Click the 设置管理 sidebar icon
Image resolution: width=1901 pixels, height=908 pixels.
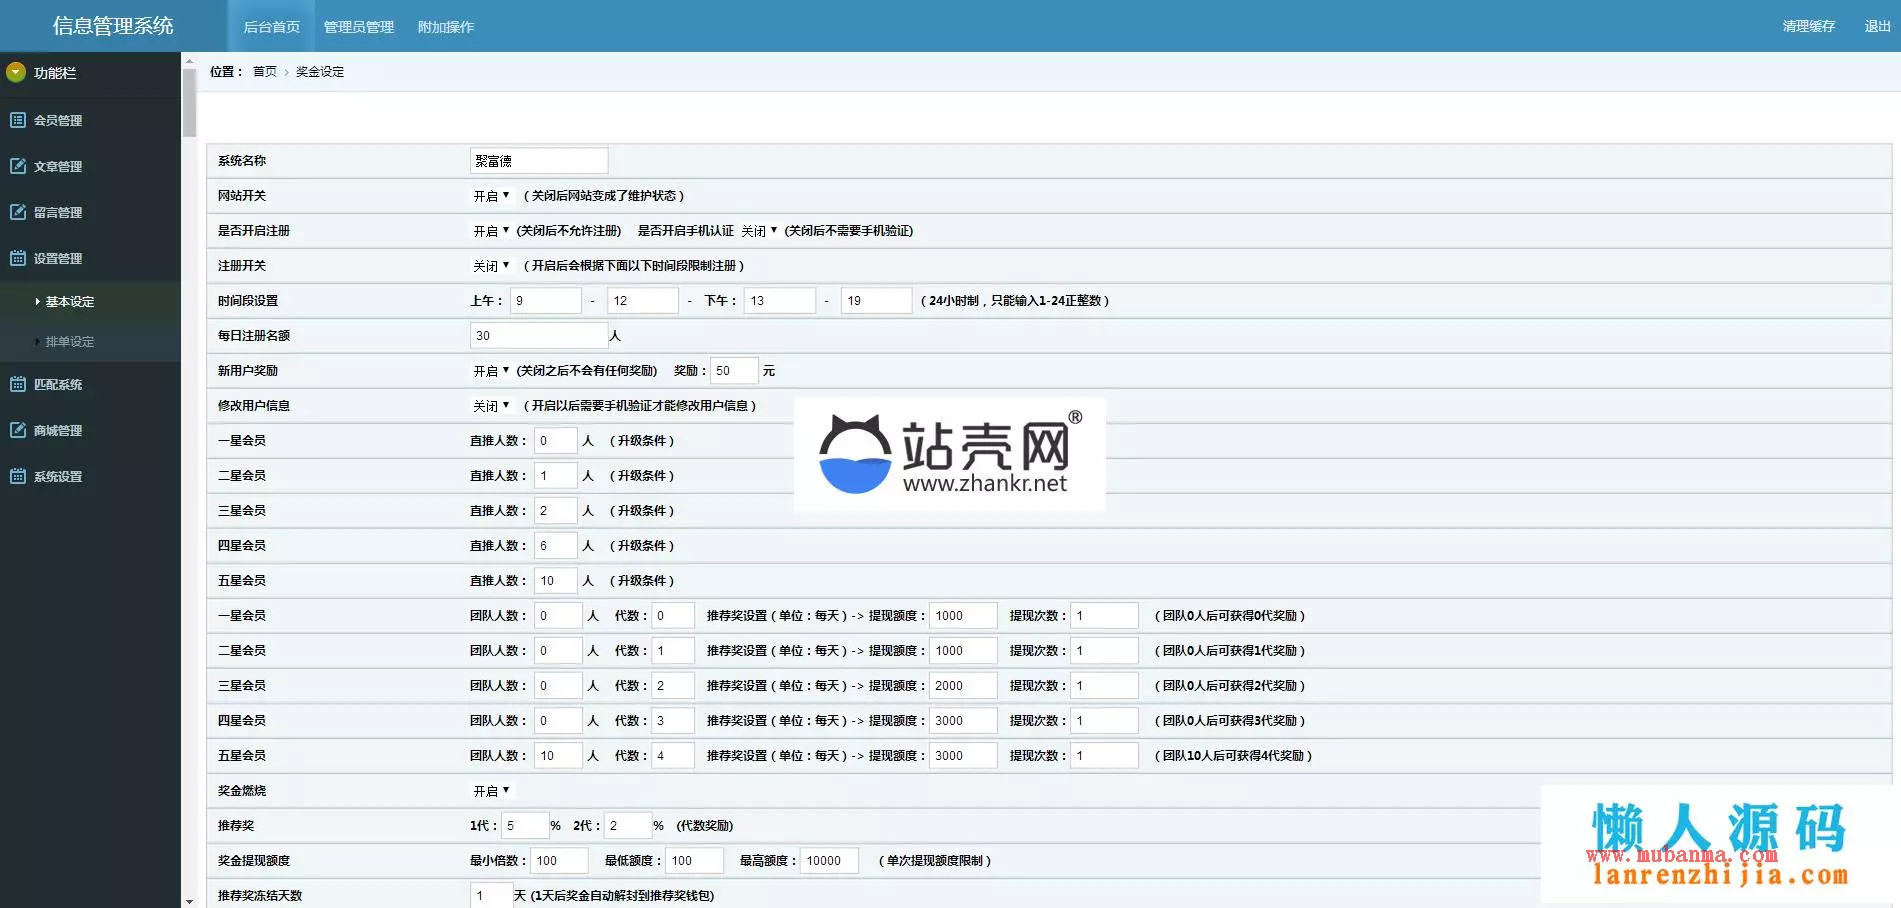(17, 258)
